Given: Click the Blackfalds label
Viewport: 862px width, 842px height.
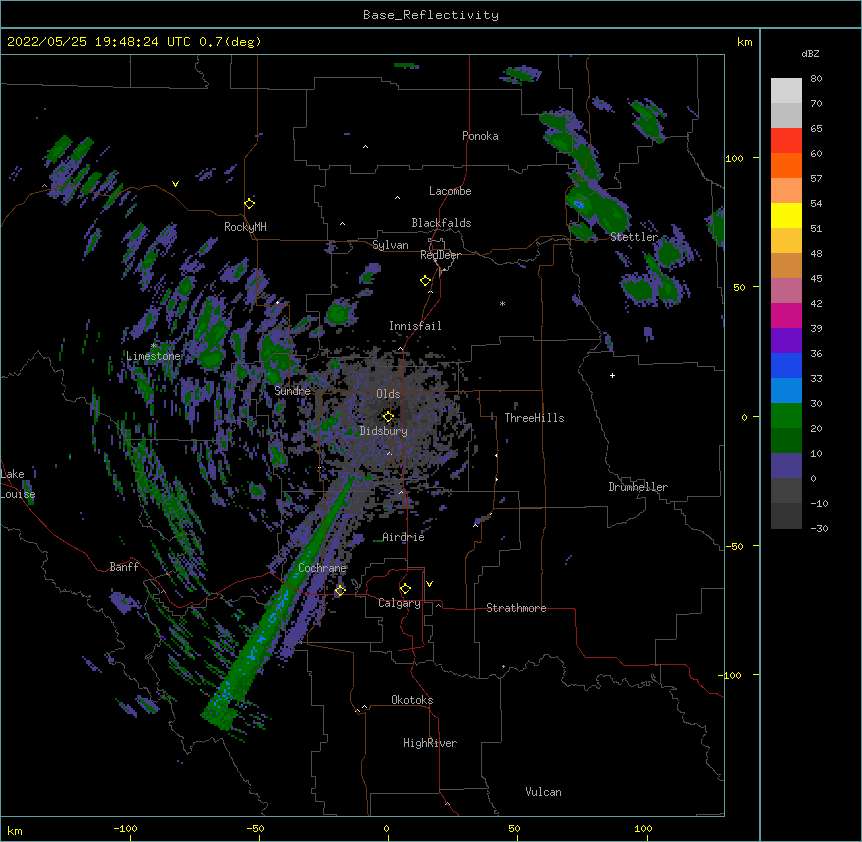Looking at the screenshot, I should (x=441, y=223).
